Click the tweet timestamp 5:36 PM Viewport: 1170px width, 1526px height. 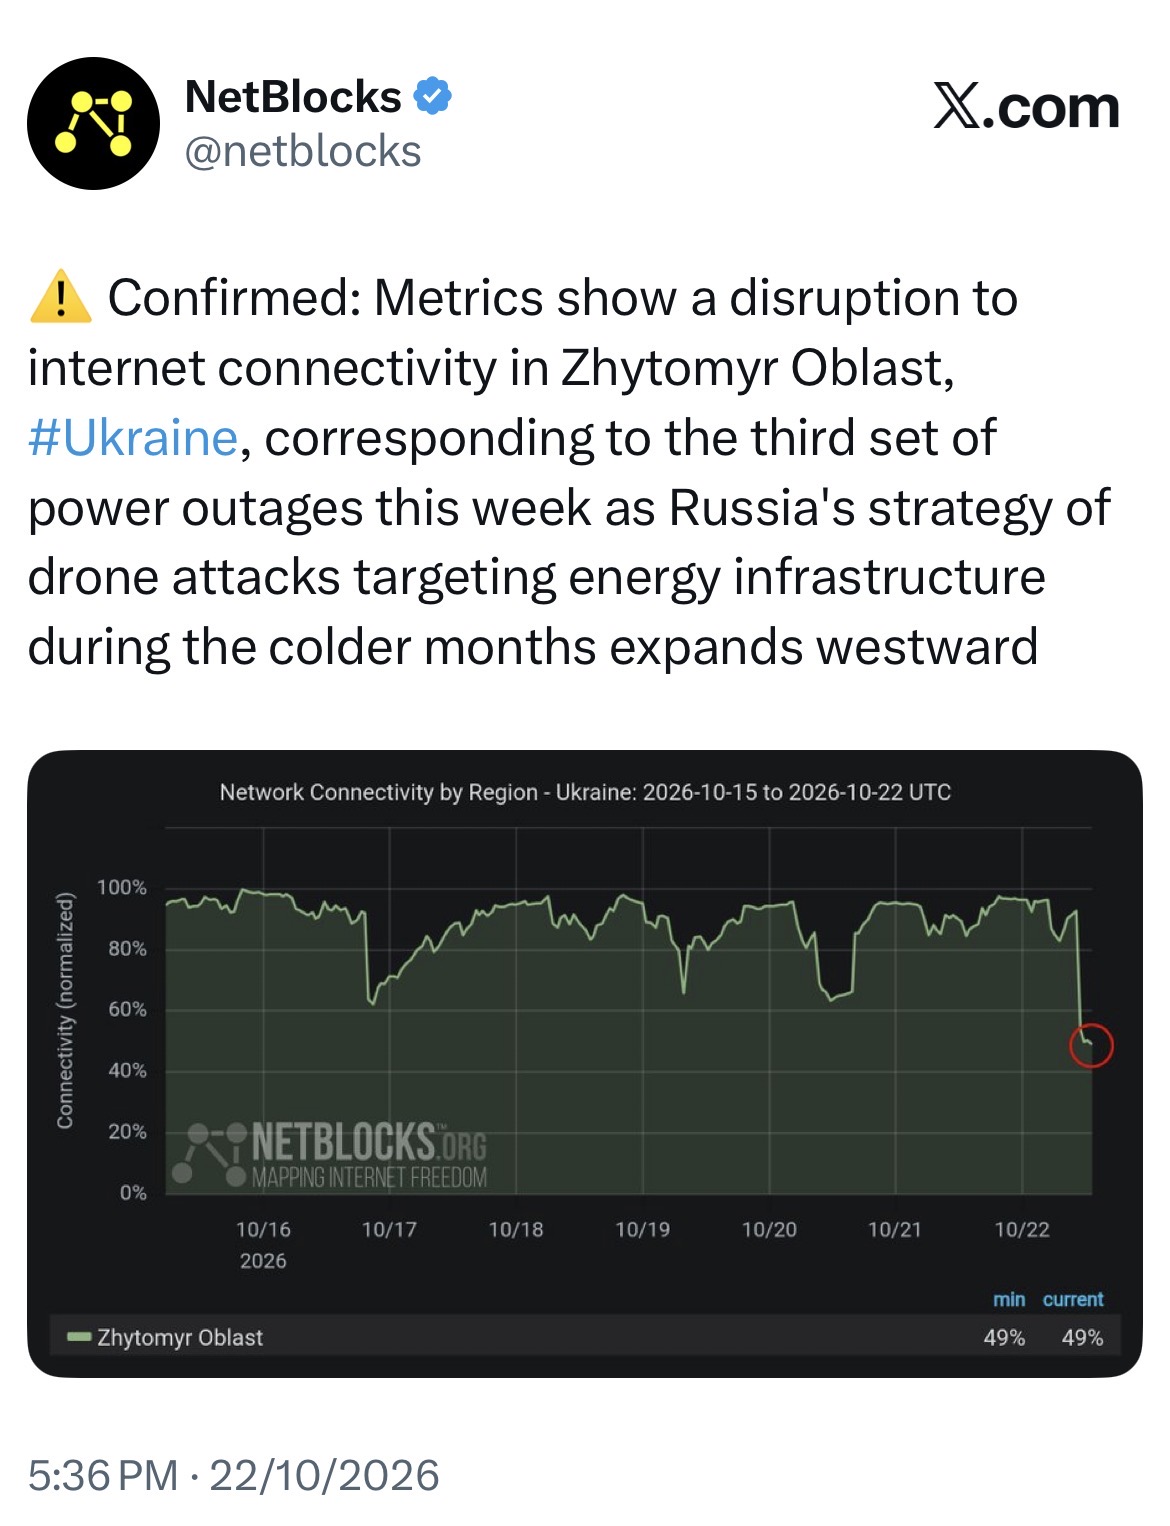(103, 1475)
